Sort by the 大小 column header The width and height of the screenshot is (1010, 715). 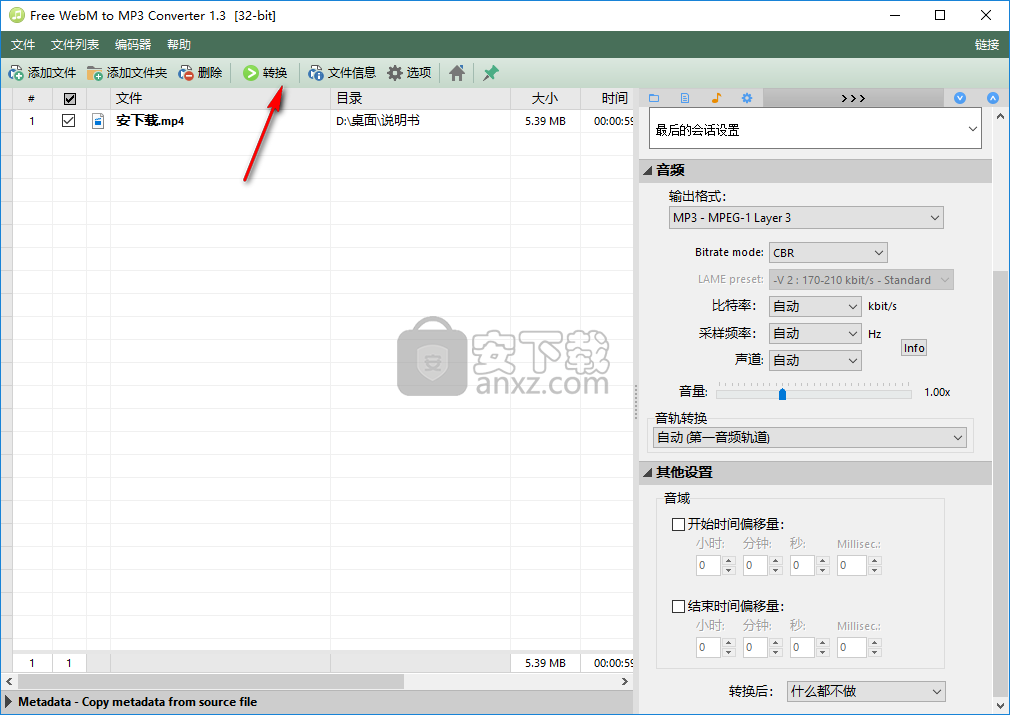pyautogui.click(x=545, y=99)
